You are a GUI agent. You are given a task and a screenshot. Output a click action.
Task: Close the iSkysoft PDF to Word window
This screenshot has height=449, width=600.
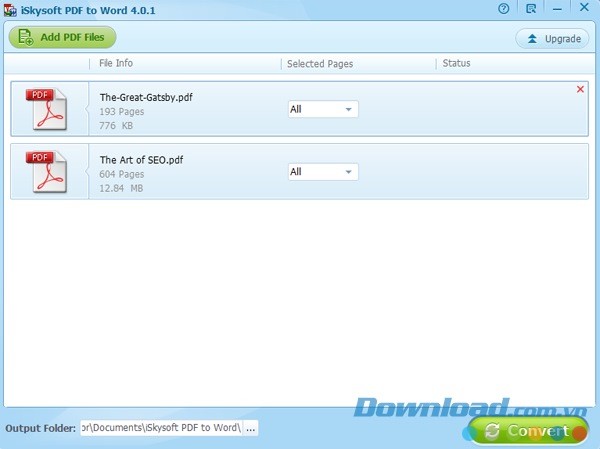point(584,7)
